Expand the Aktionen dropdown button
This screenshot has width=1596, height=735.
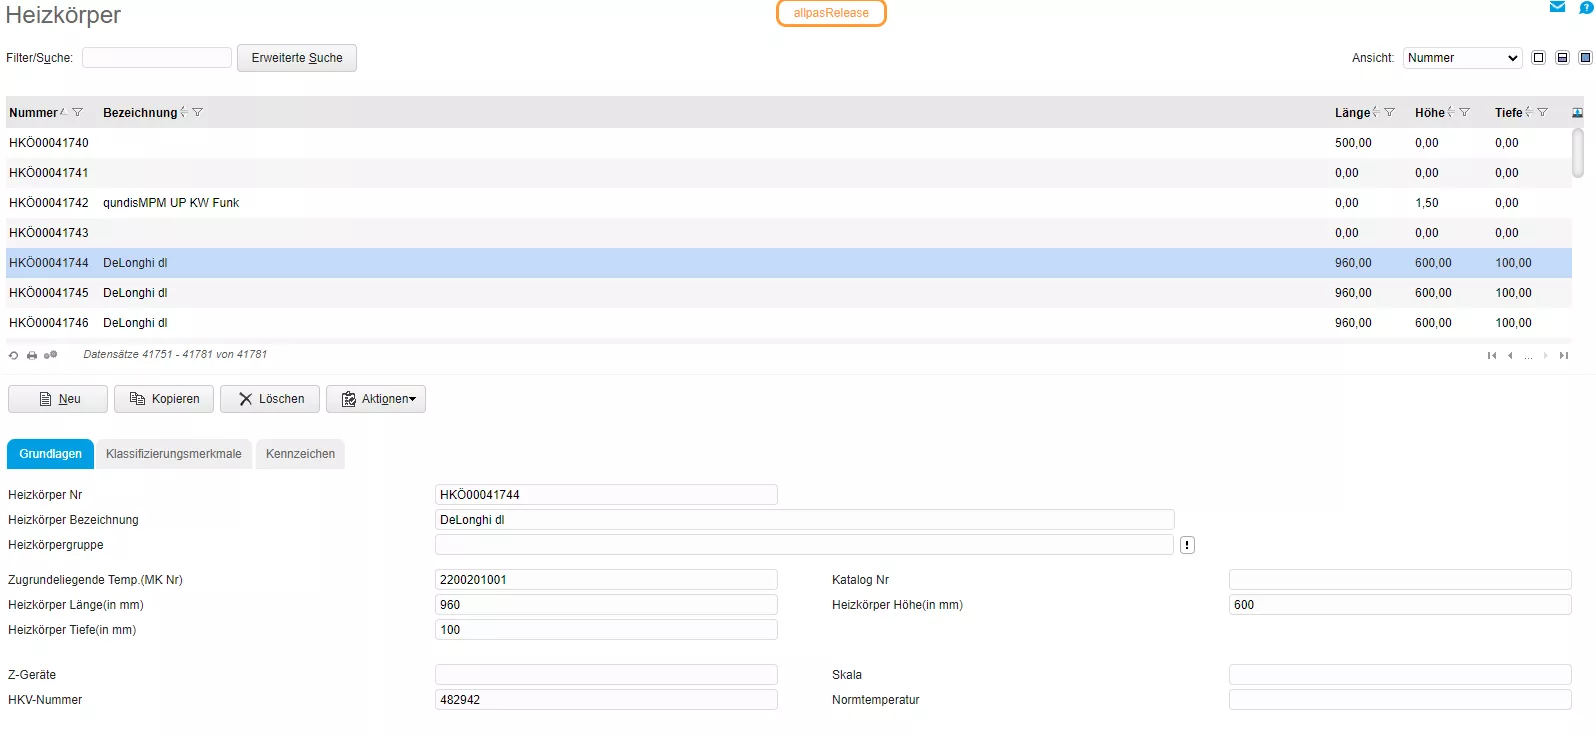376,399
